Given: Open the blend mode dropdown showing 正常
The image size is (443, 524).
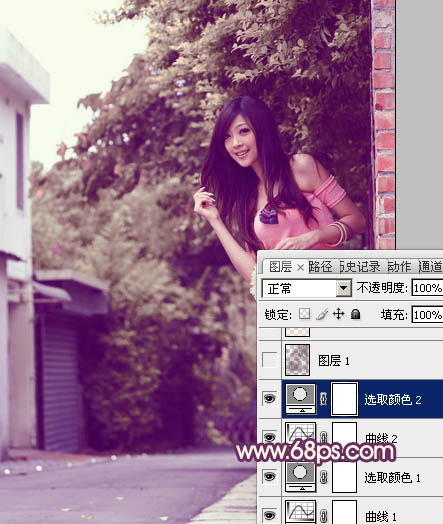Looking at the screenshot, I should pos(306,288).
